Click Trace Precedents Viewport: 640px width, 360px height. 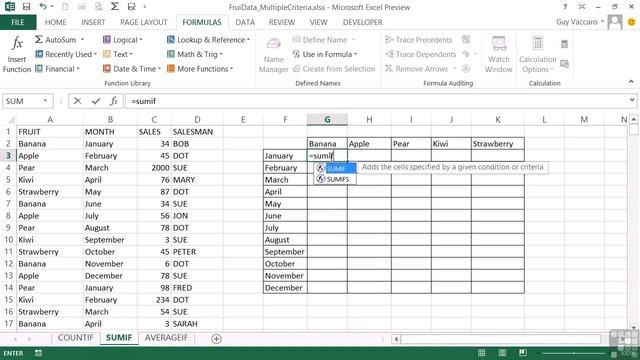click(419, 40)
